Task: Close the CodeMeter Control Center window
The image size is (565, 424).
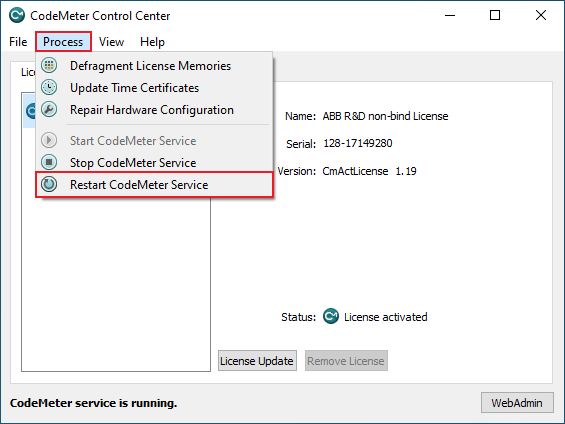Action: click(540, 15)
